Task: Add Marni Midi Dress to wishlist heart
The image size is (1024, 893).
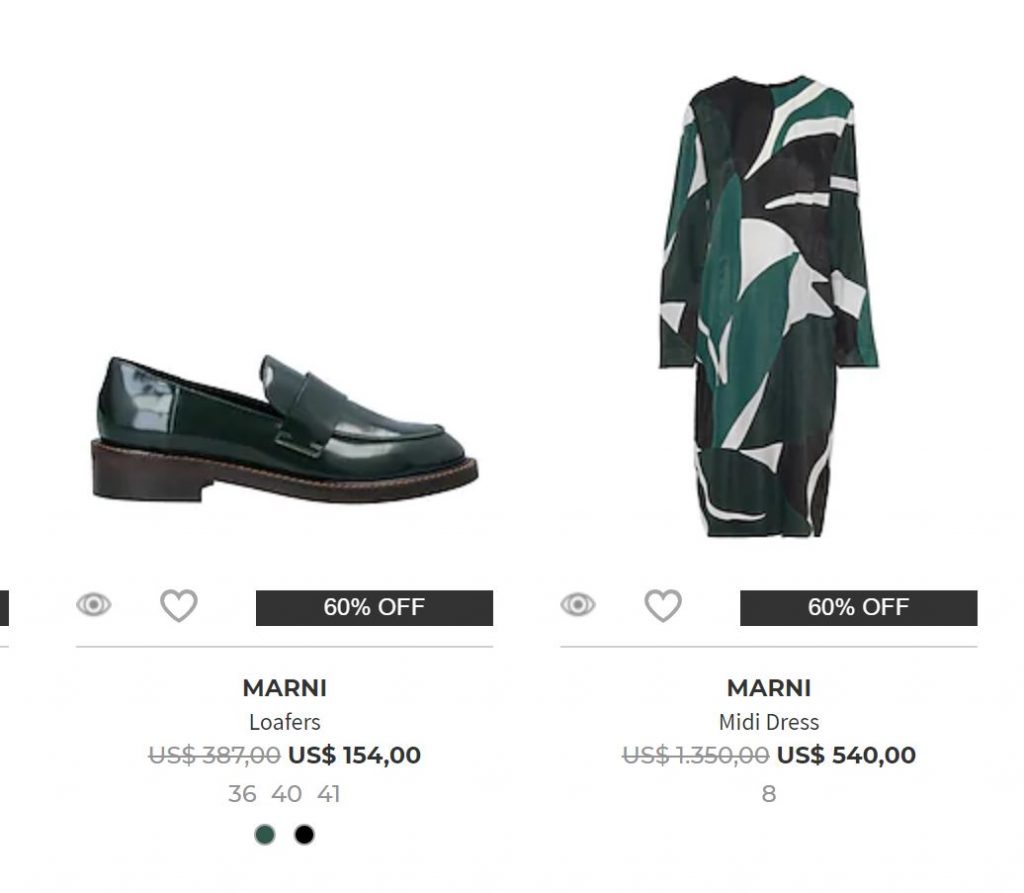Action: [x=662, y=605]
